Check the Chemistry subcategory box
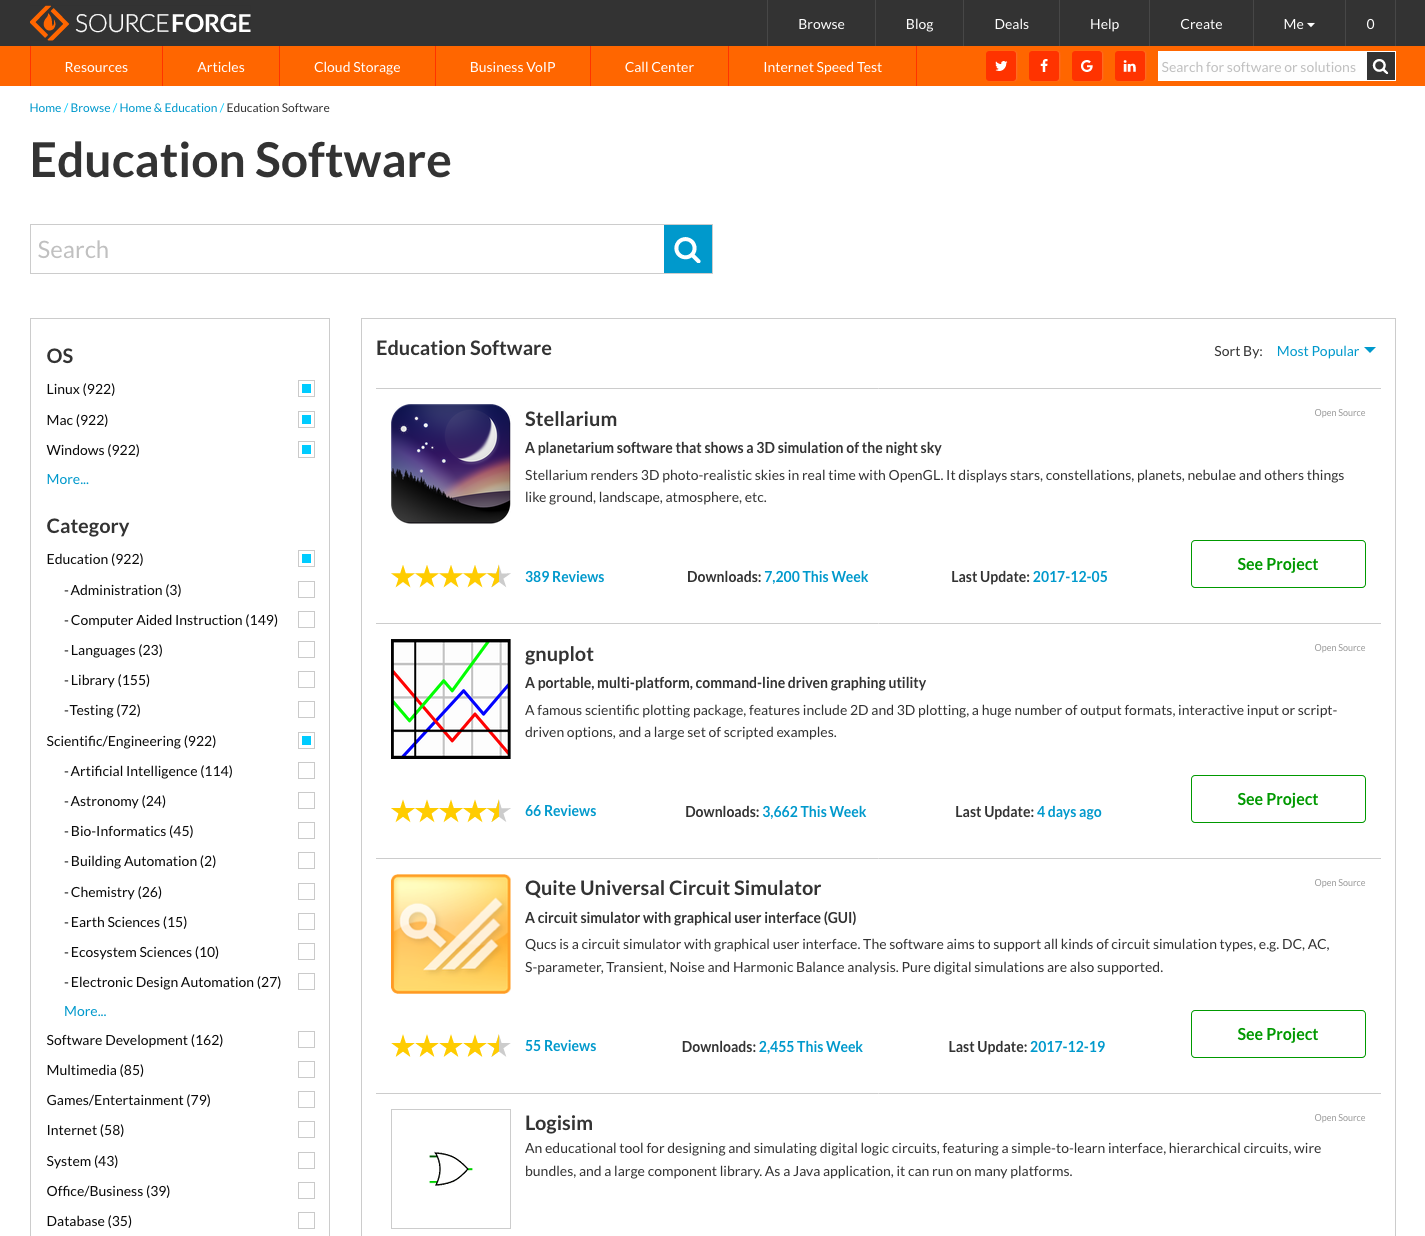Image resolution: width=1425 pixels, height=1236 pixels. pyautogui.click(x=307, y=892)
